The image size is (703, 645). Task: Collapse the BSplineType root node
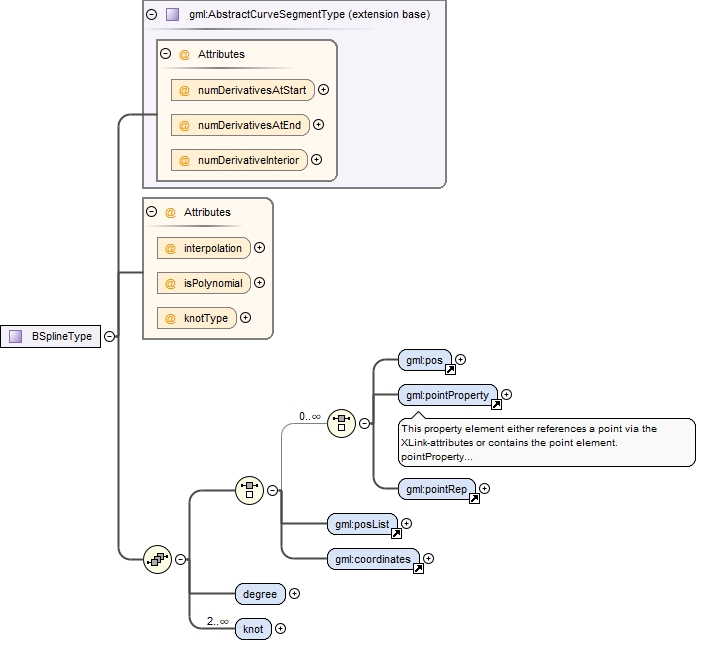[109, 337]
